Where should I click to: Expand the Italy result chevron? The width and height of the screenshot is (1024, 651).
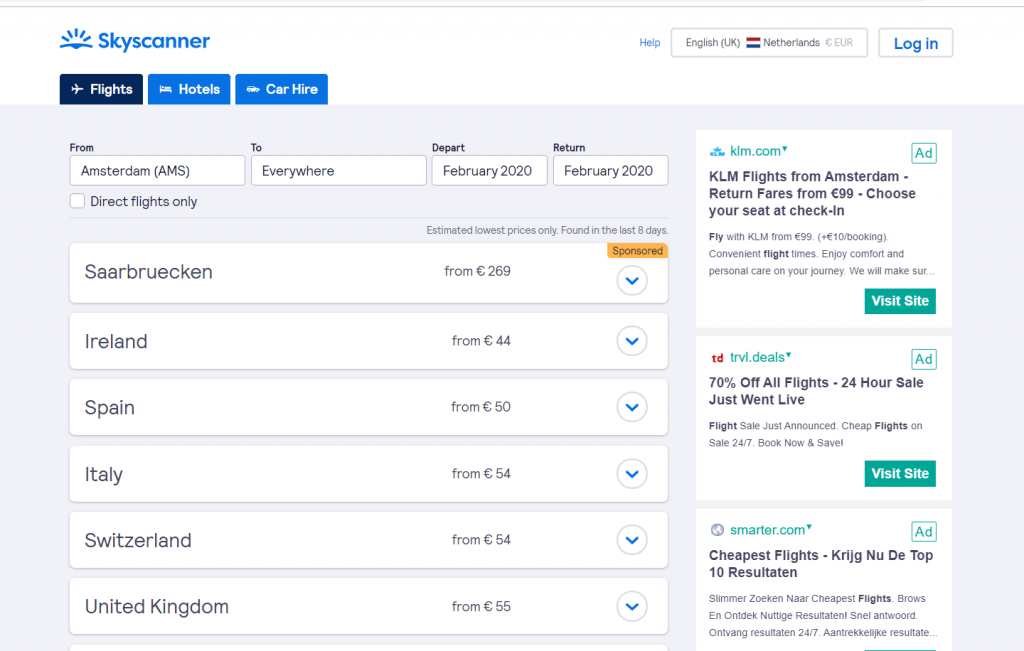pos(632,474)
